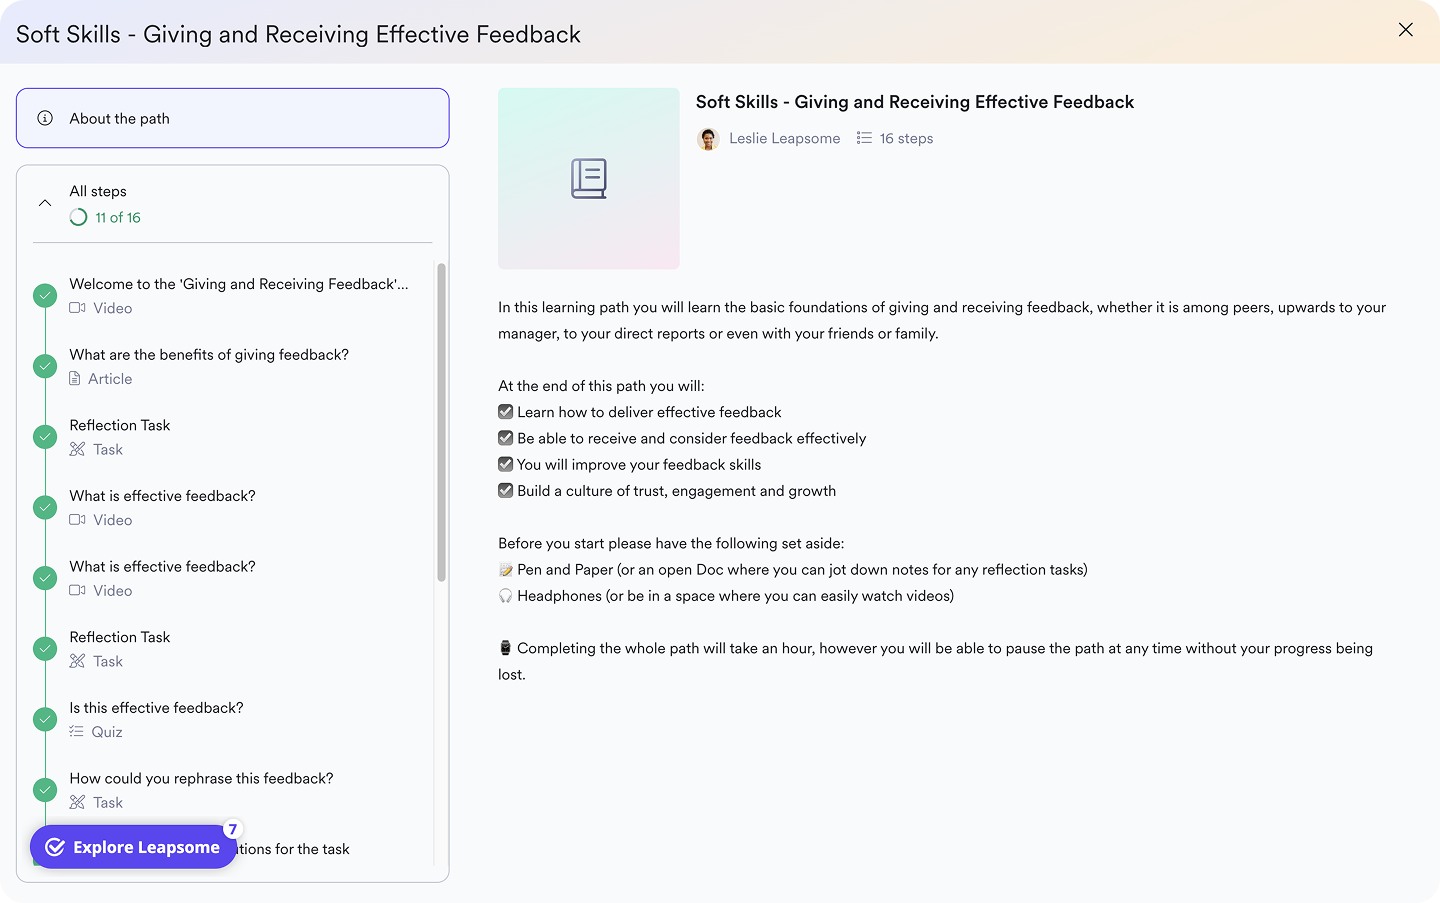Click the checkmark icon on Explore Leapsome button
This screenshot has height=903, width=1440.
tap(55, 846)
